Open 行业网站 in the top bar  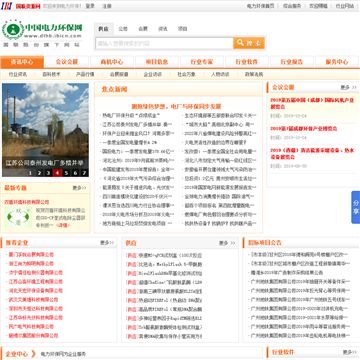[345, 6]
